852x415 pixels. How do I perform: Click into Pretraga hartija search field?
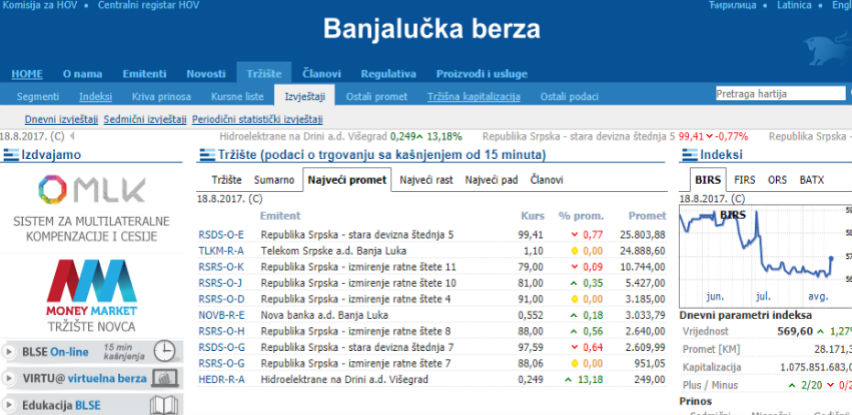pyautogui.click(x=780, y=93)
